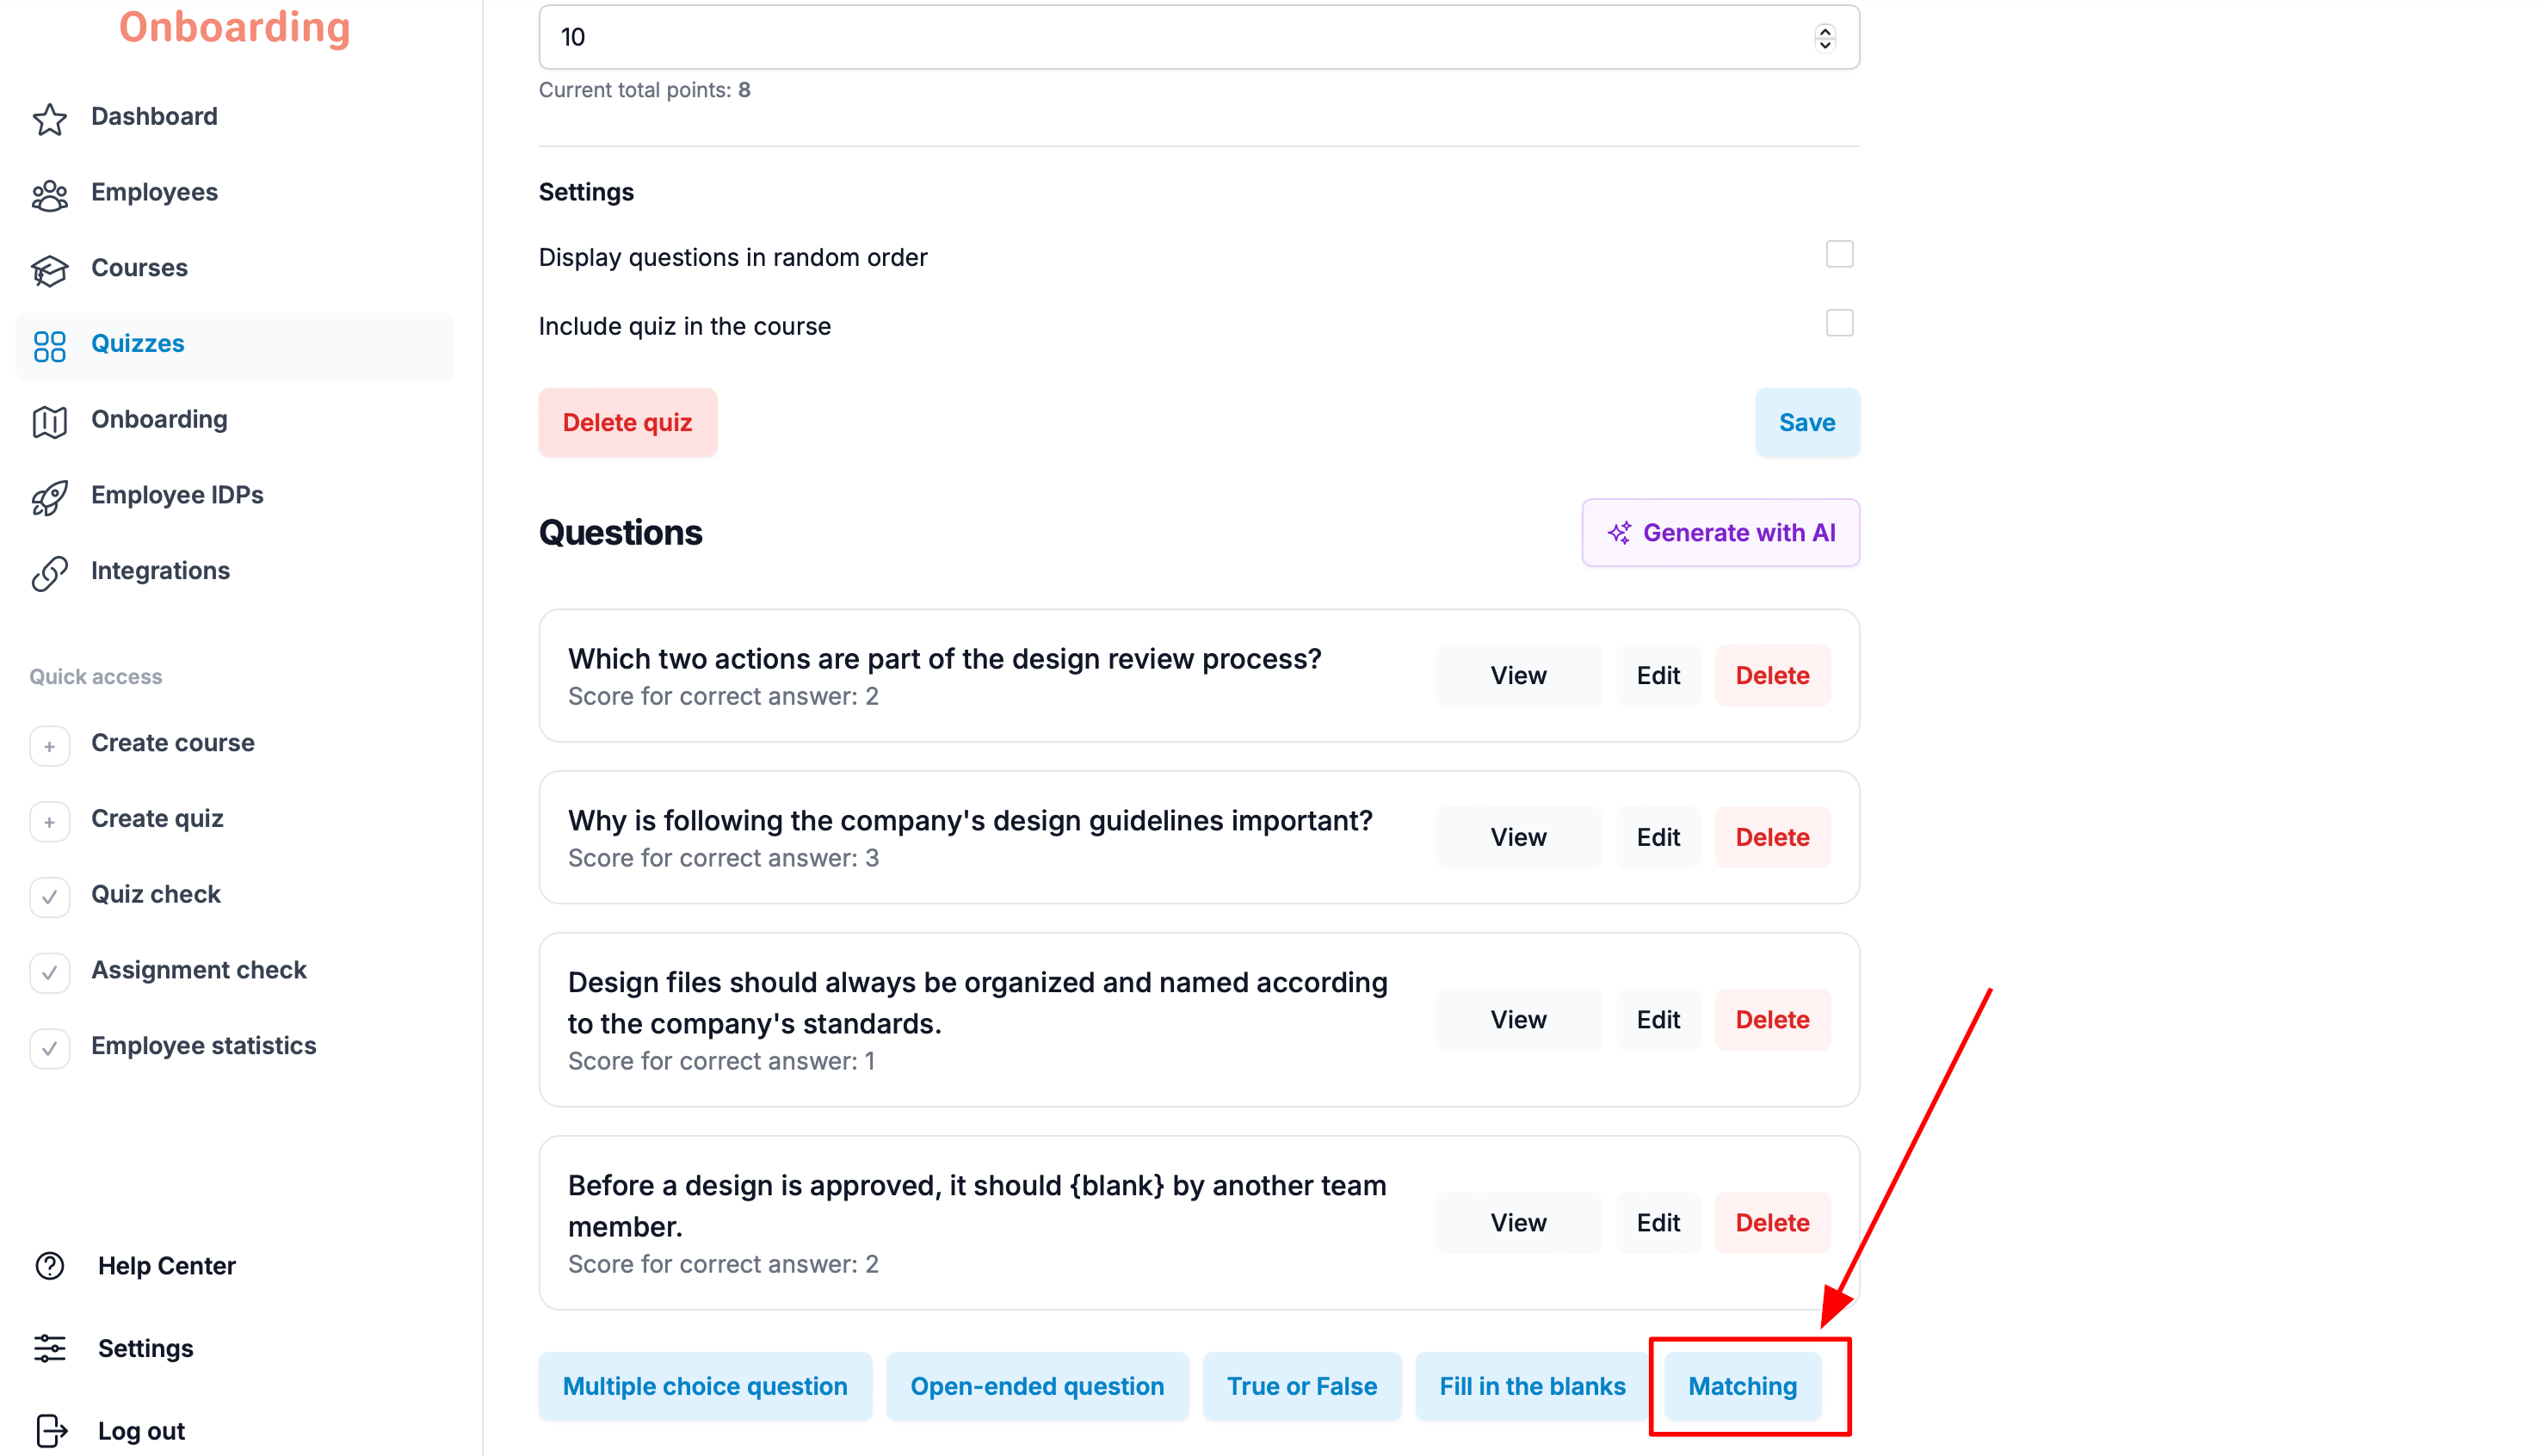
Task: Click the Log out door icon
Action: pos(51,1431)
